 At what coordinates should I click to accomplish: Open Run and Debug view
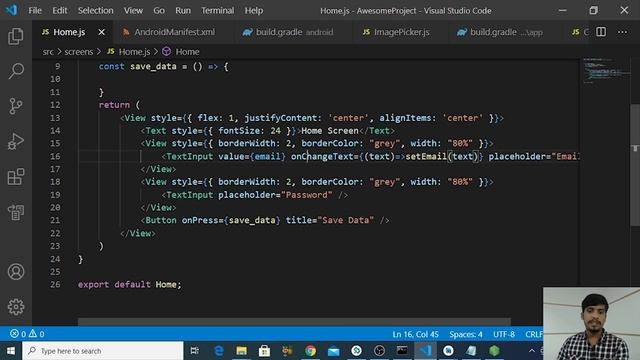point(16,141)
